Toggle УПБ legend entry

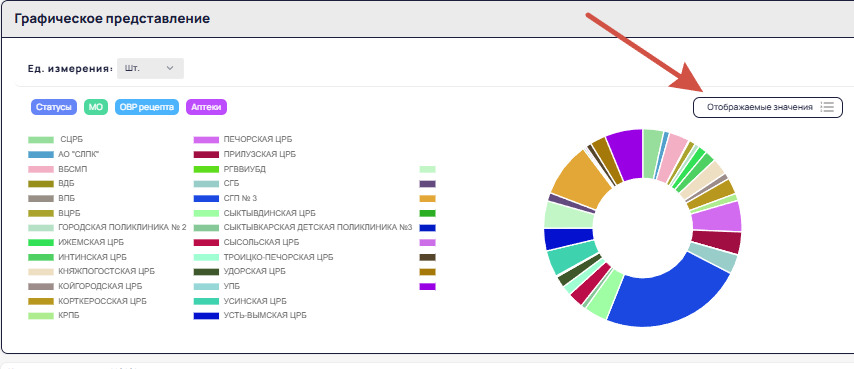pyautogui.click(x=217, y=286)
